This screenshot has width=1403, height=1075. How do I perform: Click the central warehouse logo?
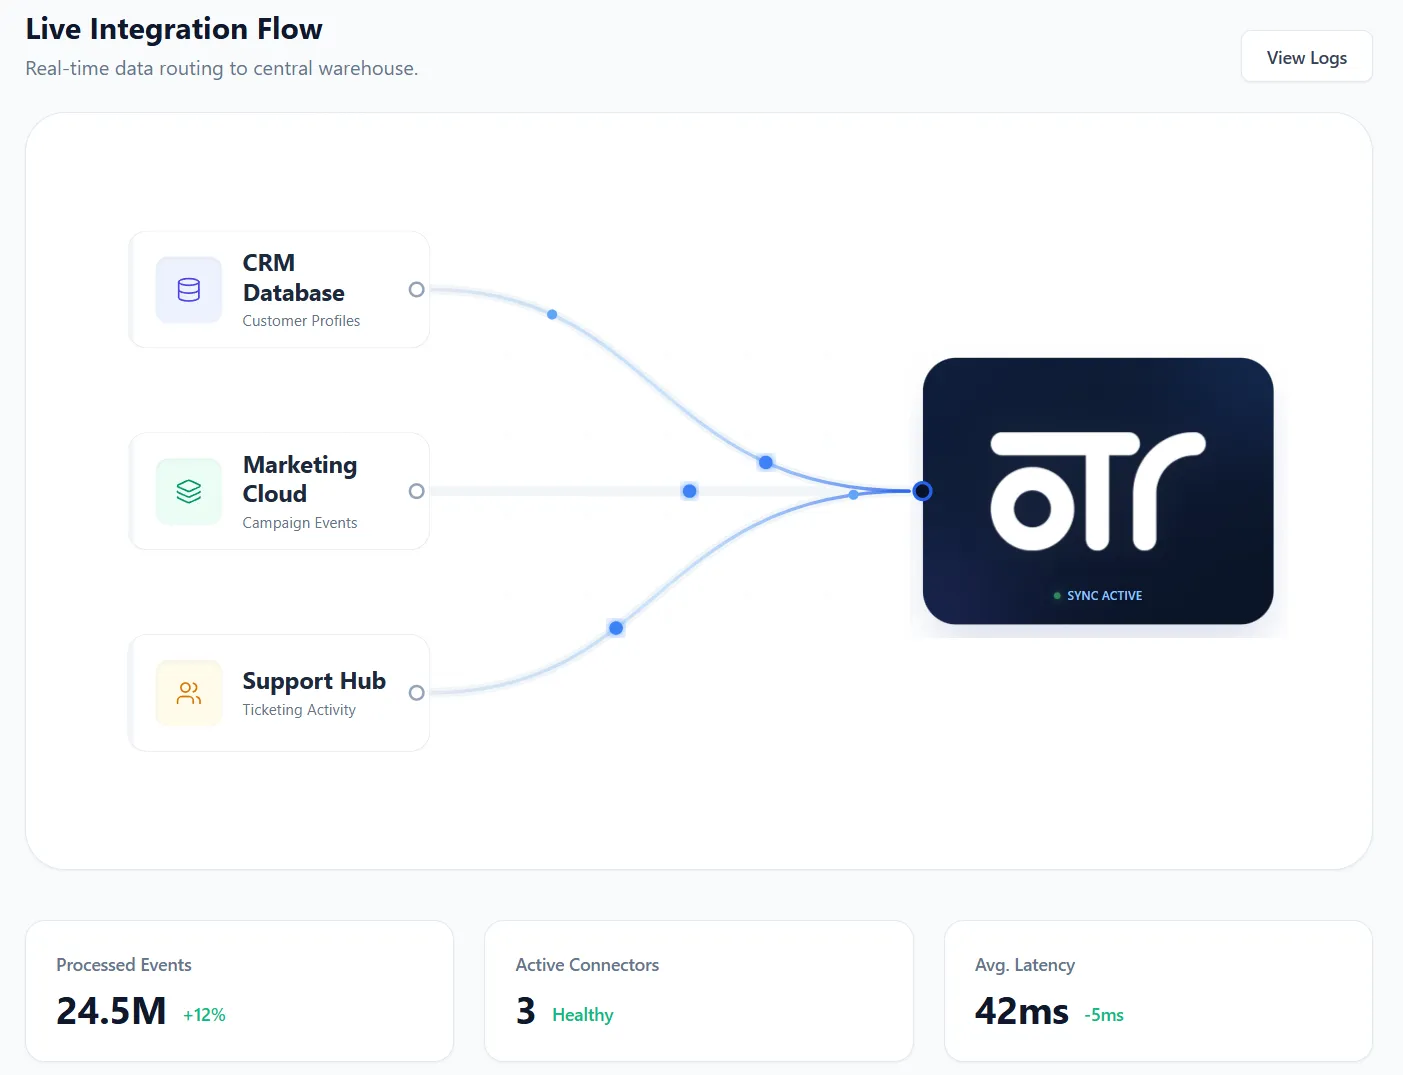tap(1098, 491)
